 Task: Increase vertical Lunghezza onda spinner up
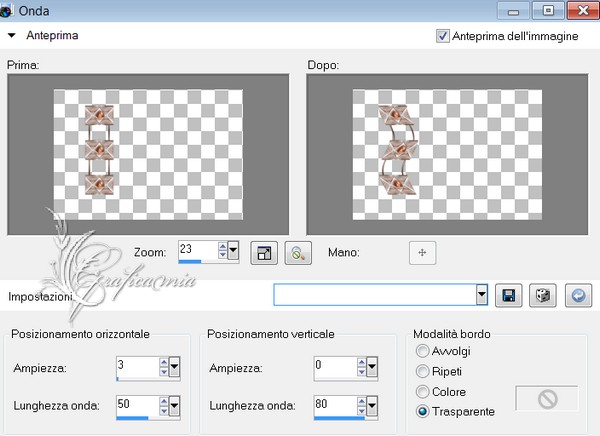362,401
